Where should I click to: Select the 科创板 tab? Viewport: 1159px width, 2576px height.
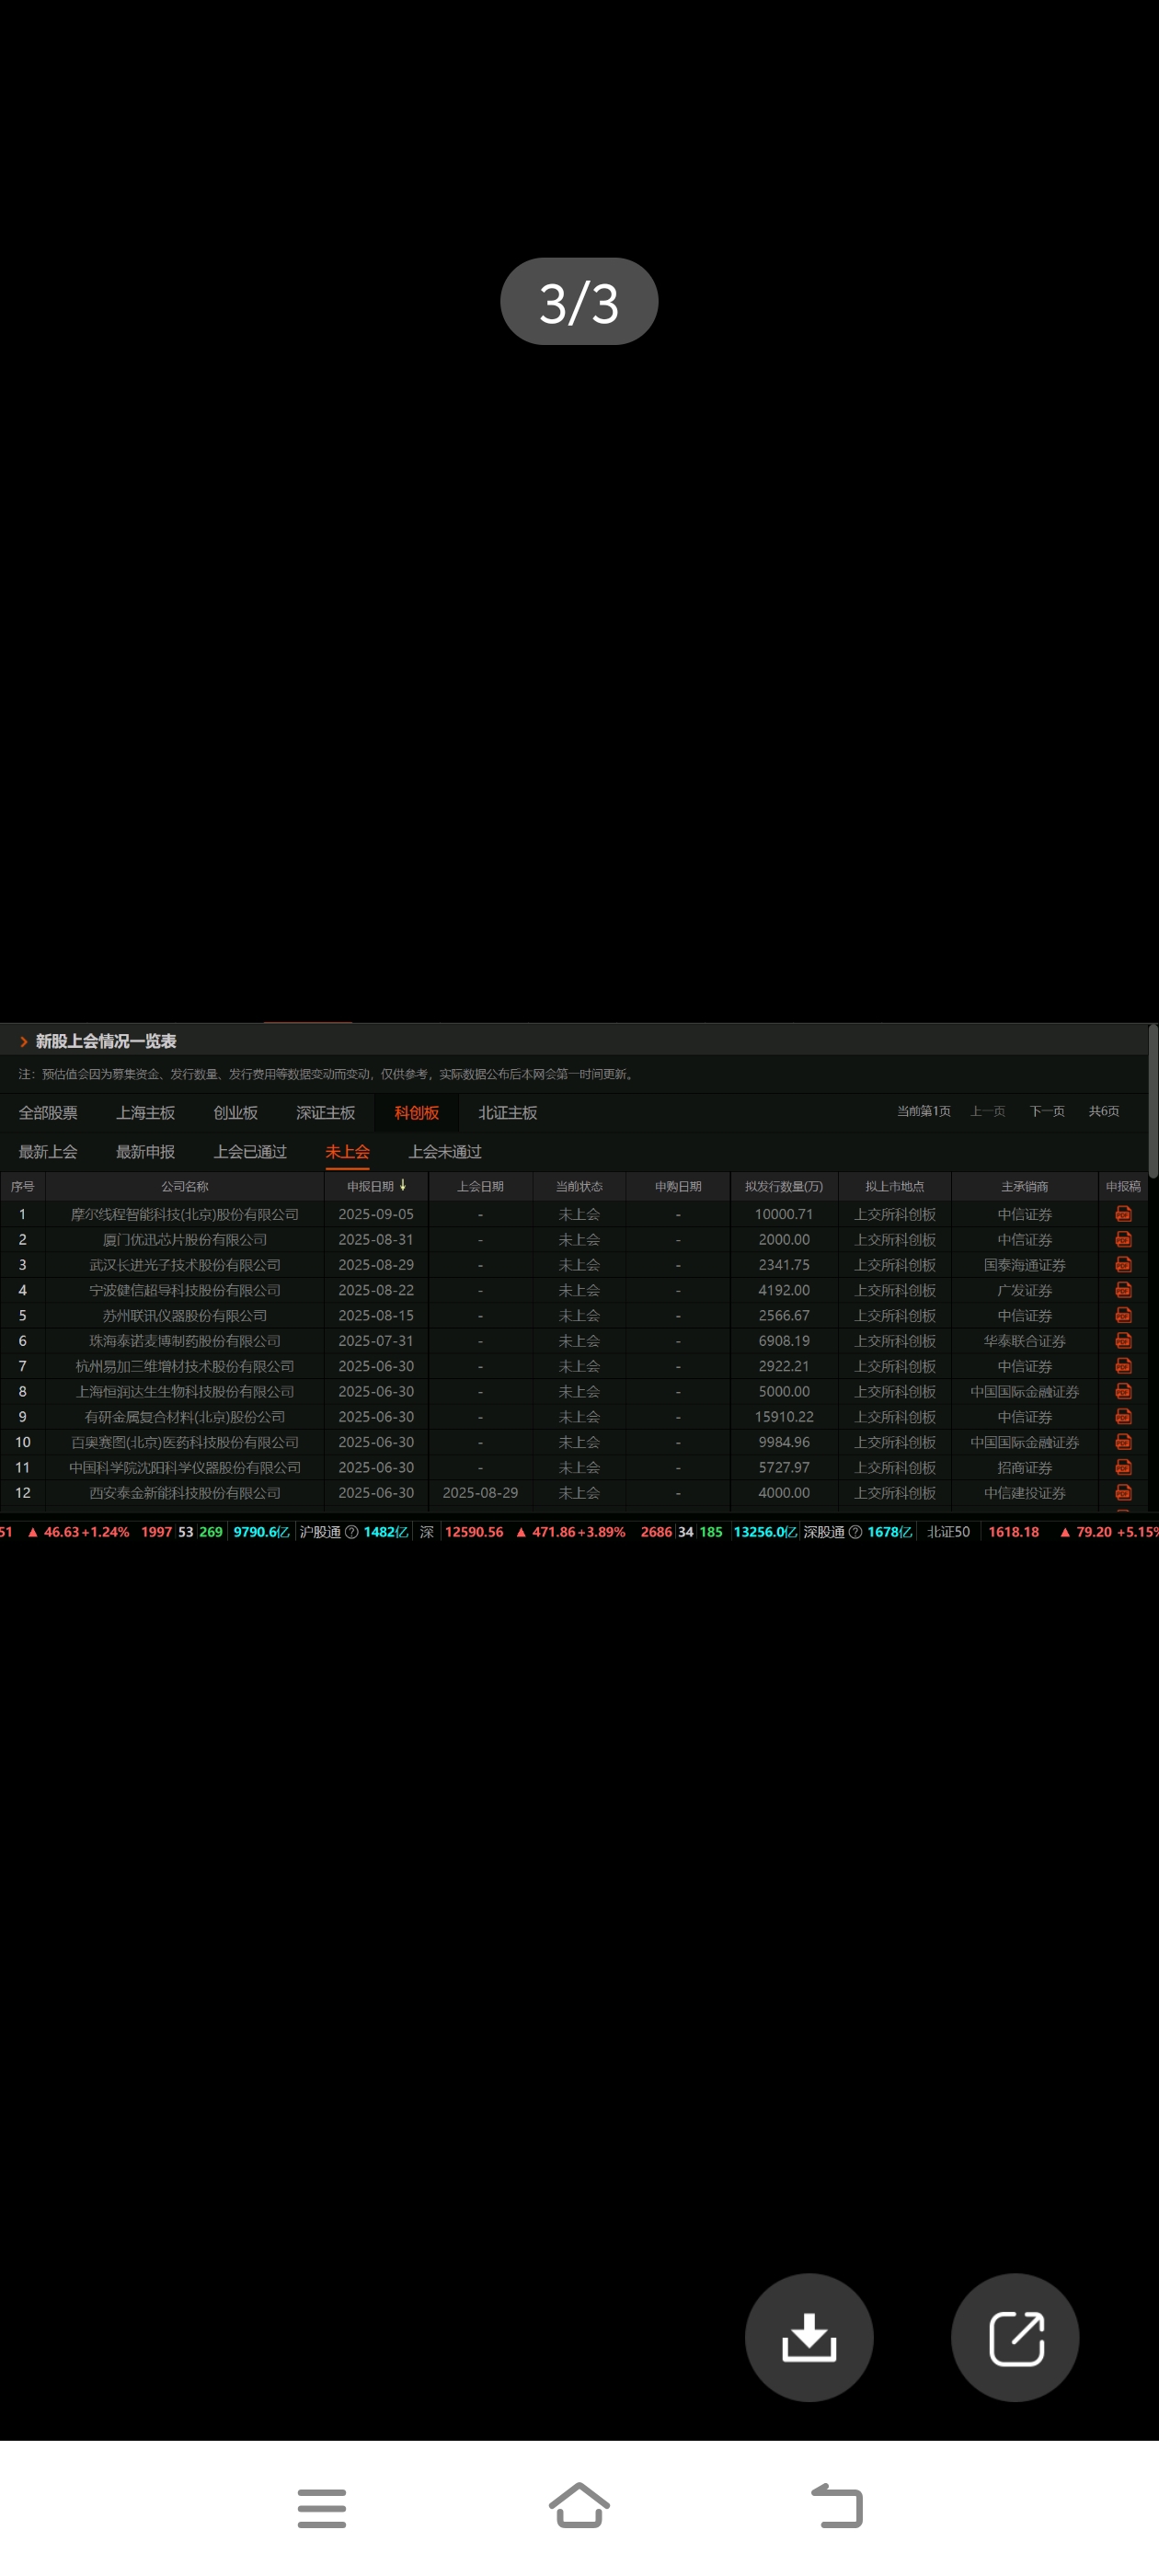pyautogui.click(x=416, y=1113)
